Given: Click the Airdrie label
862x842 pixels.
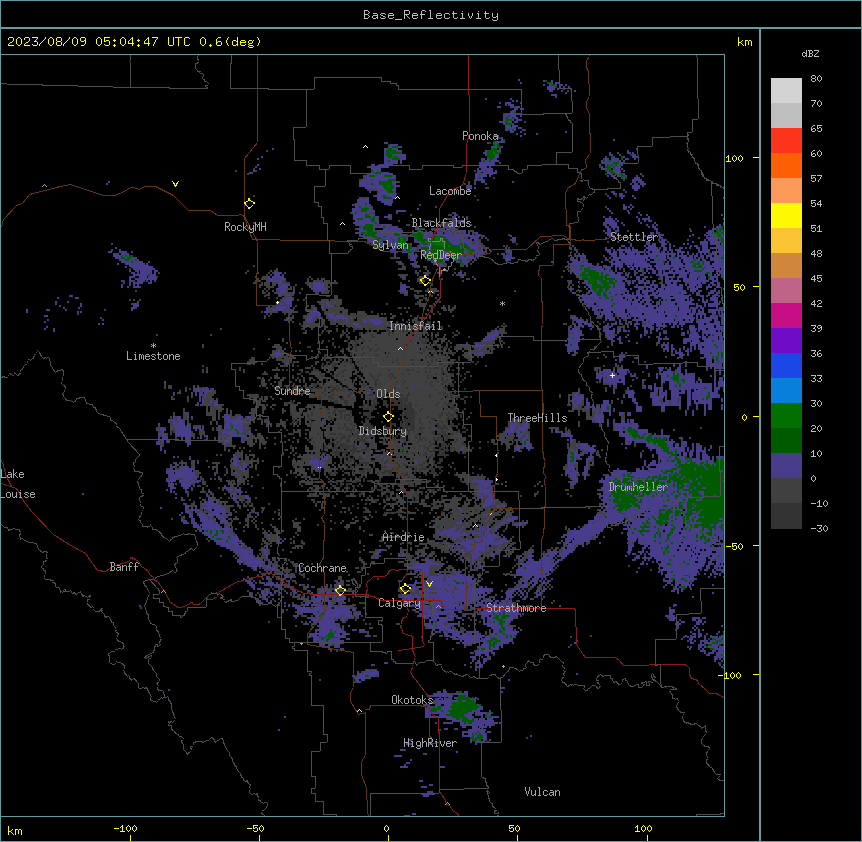Looking at the screenshot, I should pyautogui.click(x=404, y=537).
